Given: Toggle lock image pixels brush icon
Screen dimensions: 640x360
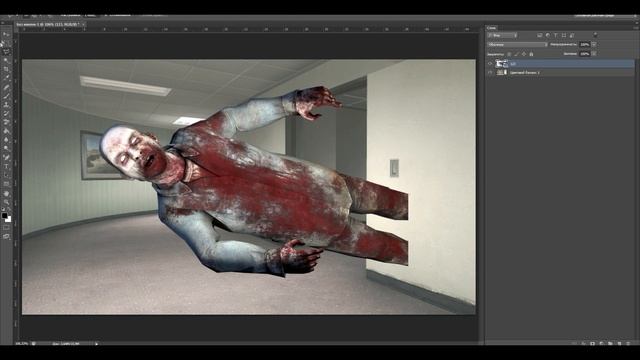Looking at the screenshot, I should 516,54.
